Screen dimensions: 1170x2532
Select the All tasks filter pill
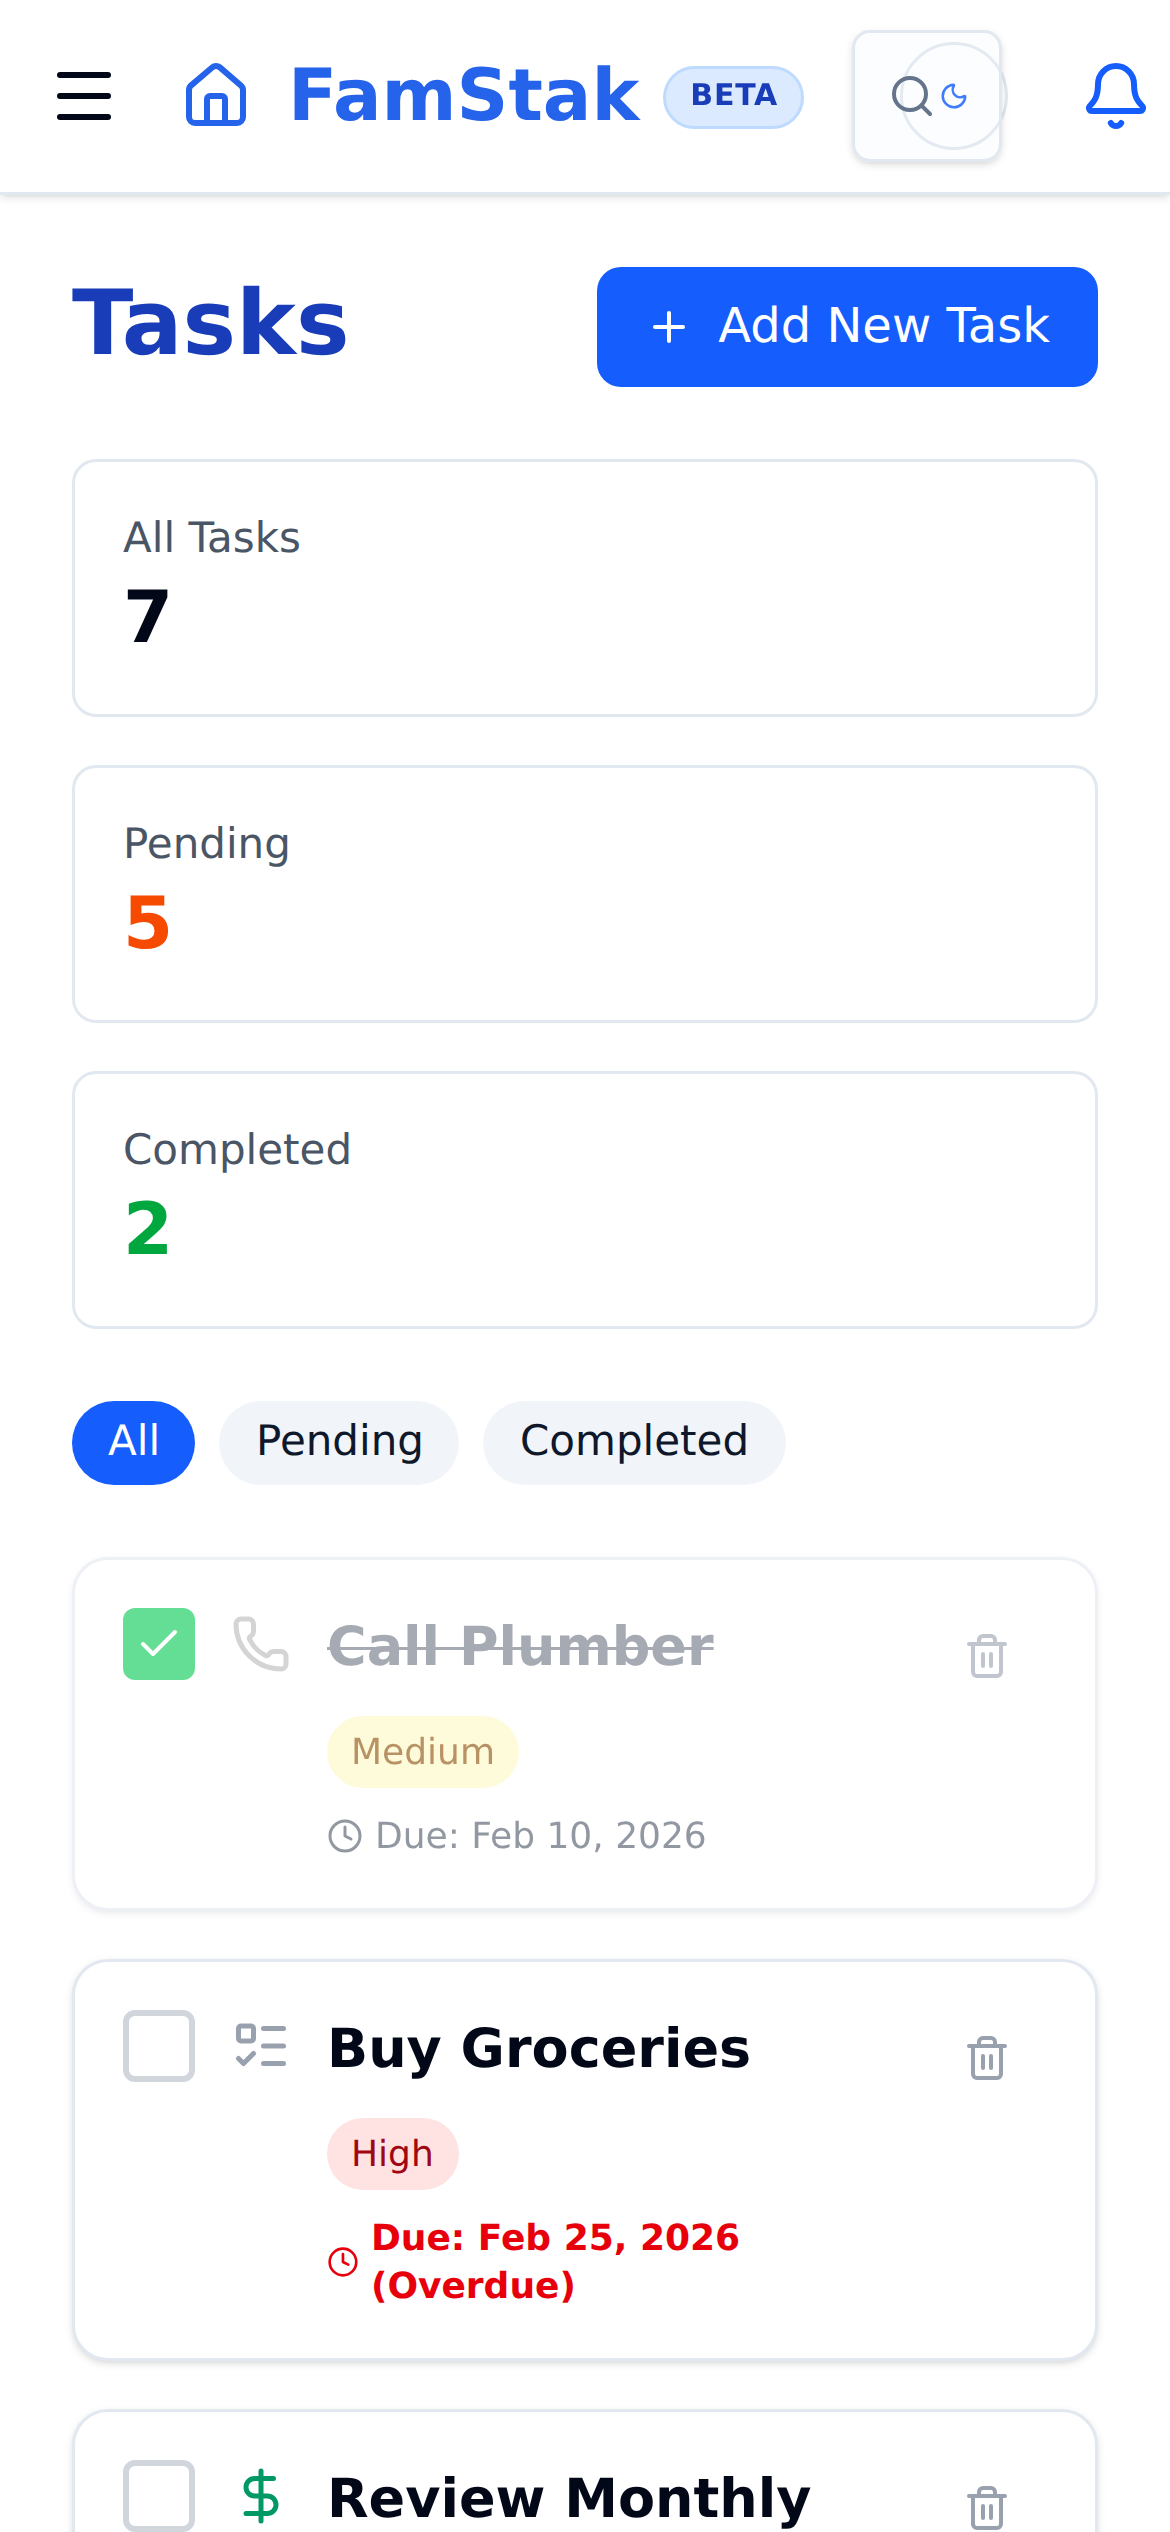point(133,1442)
